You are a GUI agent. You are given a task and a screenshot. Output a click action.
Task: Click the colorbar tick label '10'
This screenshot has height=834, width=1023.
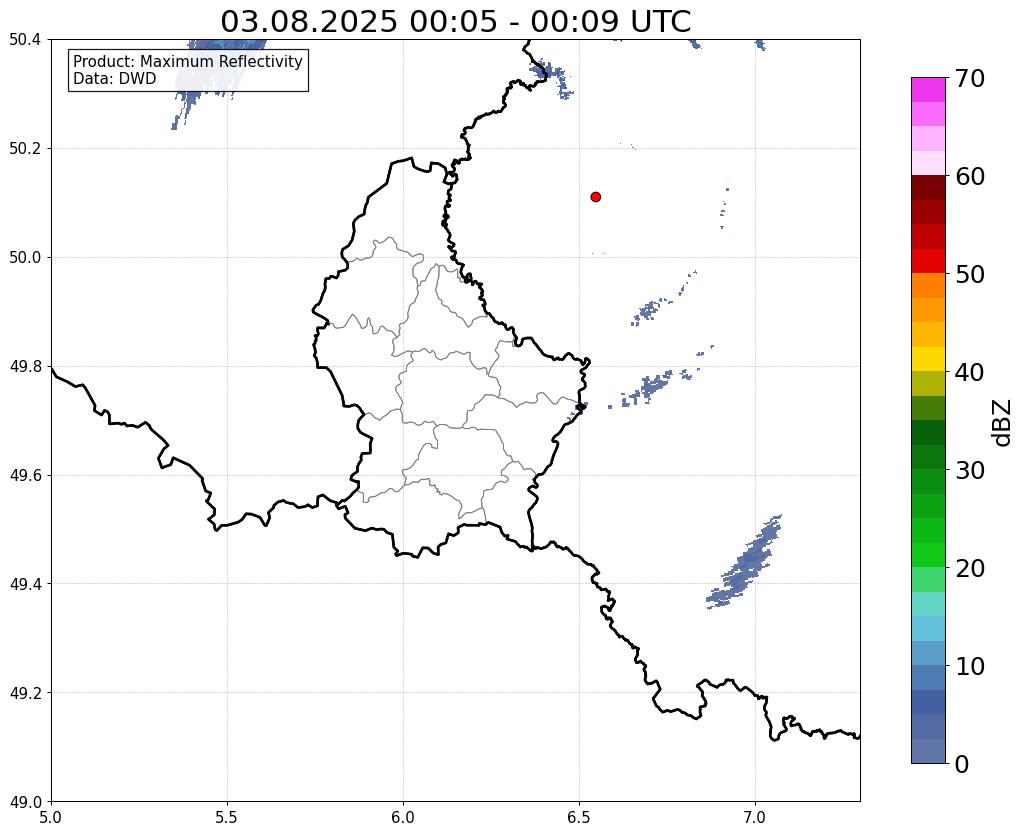tap(970, 666)
